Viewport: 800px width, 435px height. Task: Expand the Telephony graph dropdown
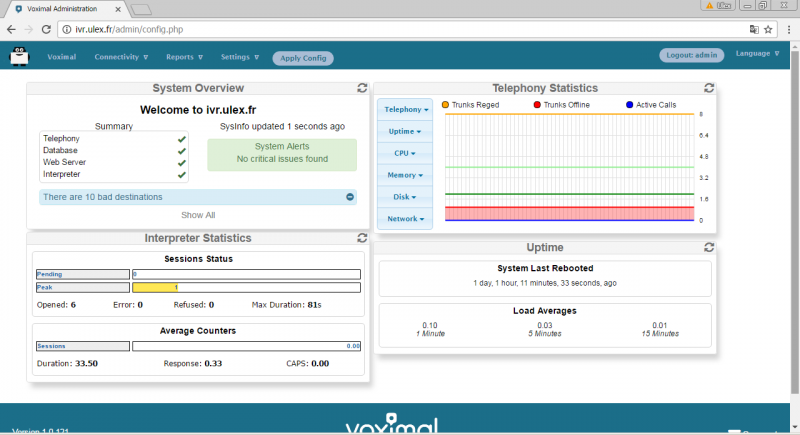pos(406,110)
